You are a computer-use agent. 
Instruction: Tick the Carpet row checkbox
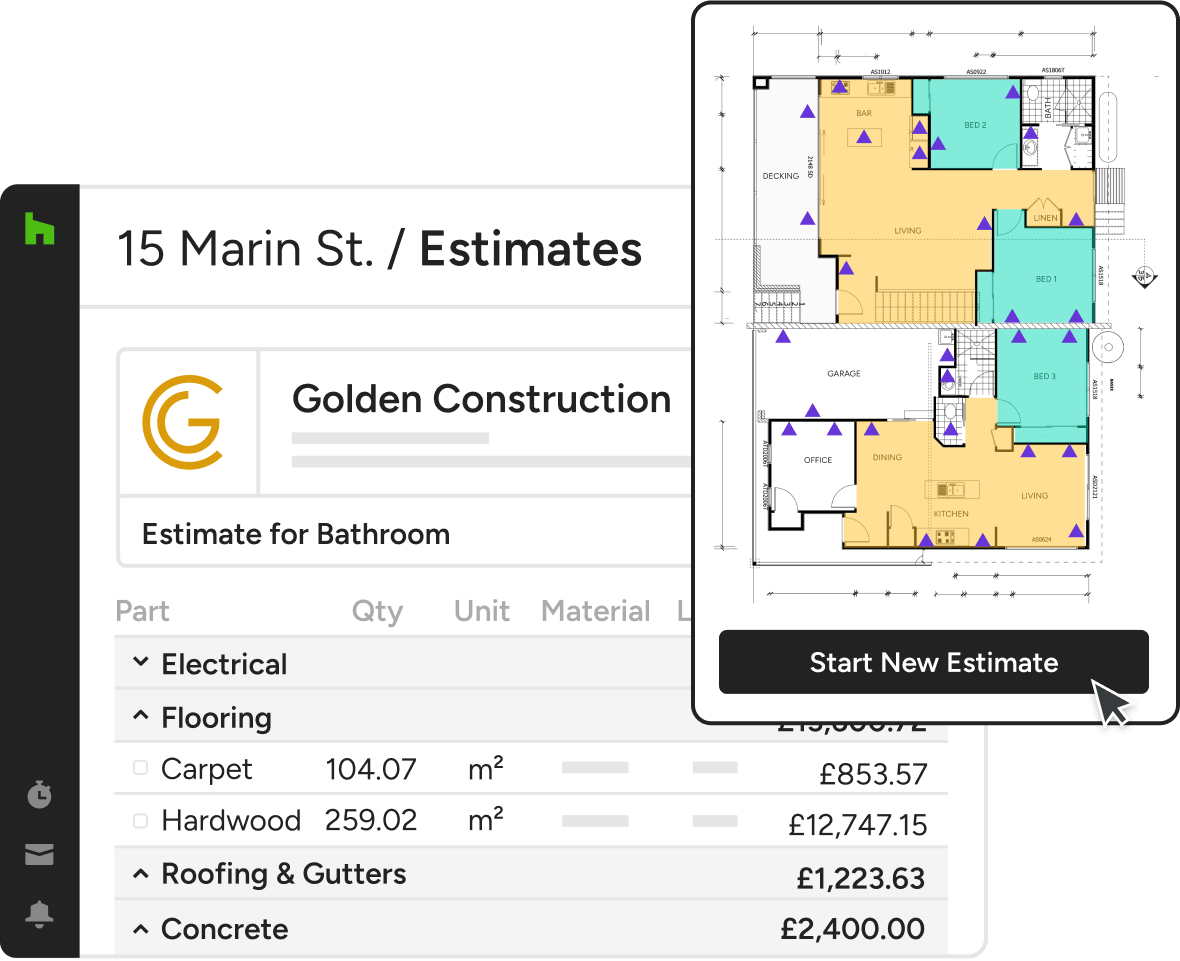pos(141,768)
